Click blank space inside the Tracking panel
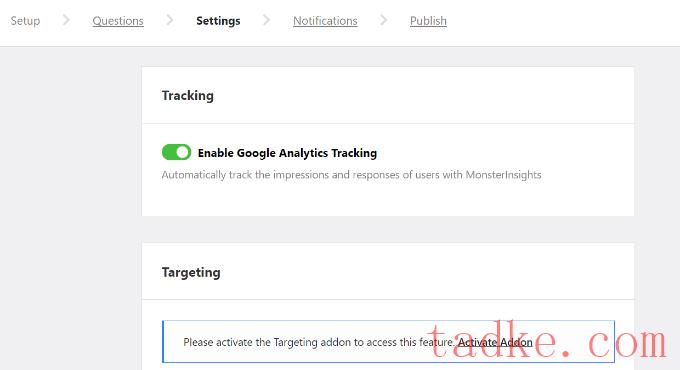Viewport: 680px width, 370px height. [477, 197]
